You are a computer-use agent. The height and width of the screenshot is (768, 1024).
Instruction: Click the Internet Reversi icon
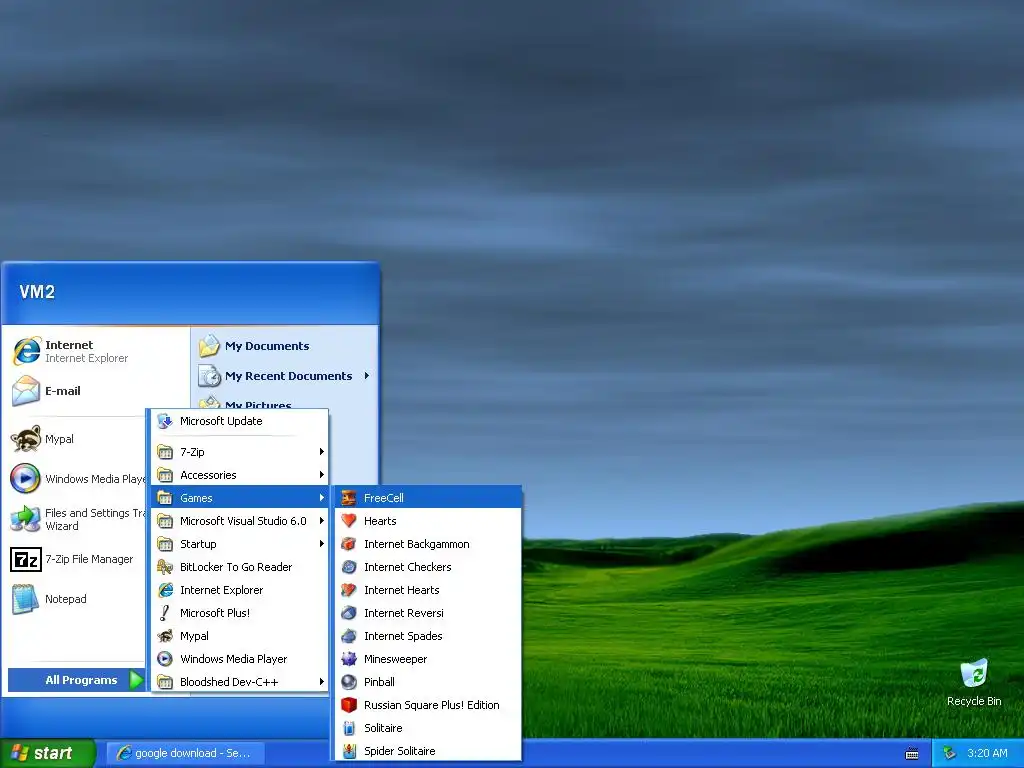pos(349,613)
